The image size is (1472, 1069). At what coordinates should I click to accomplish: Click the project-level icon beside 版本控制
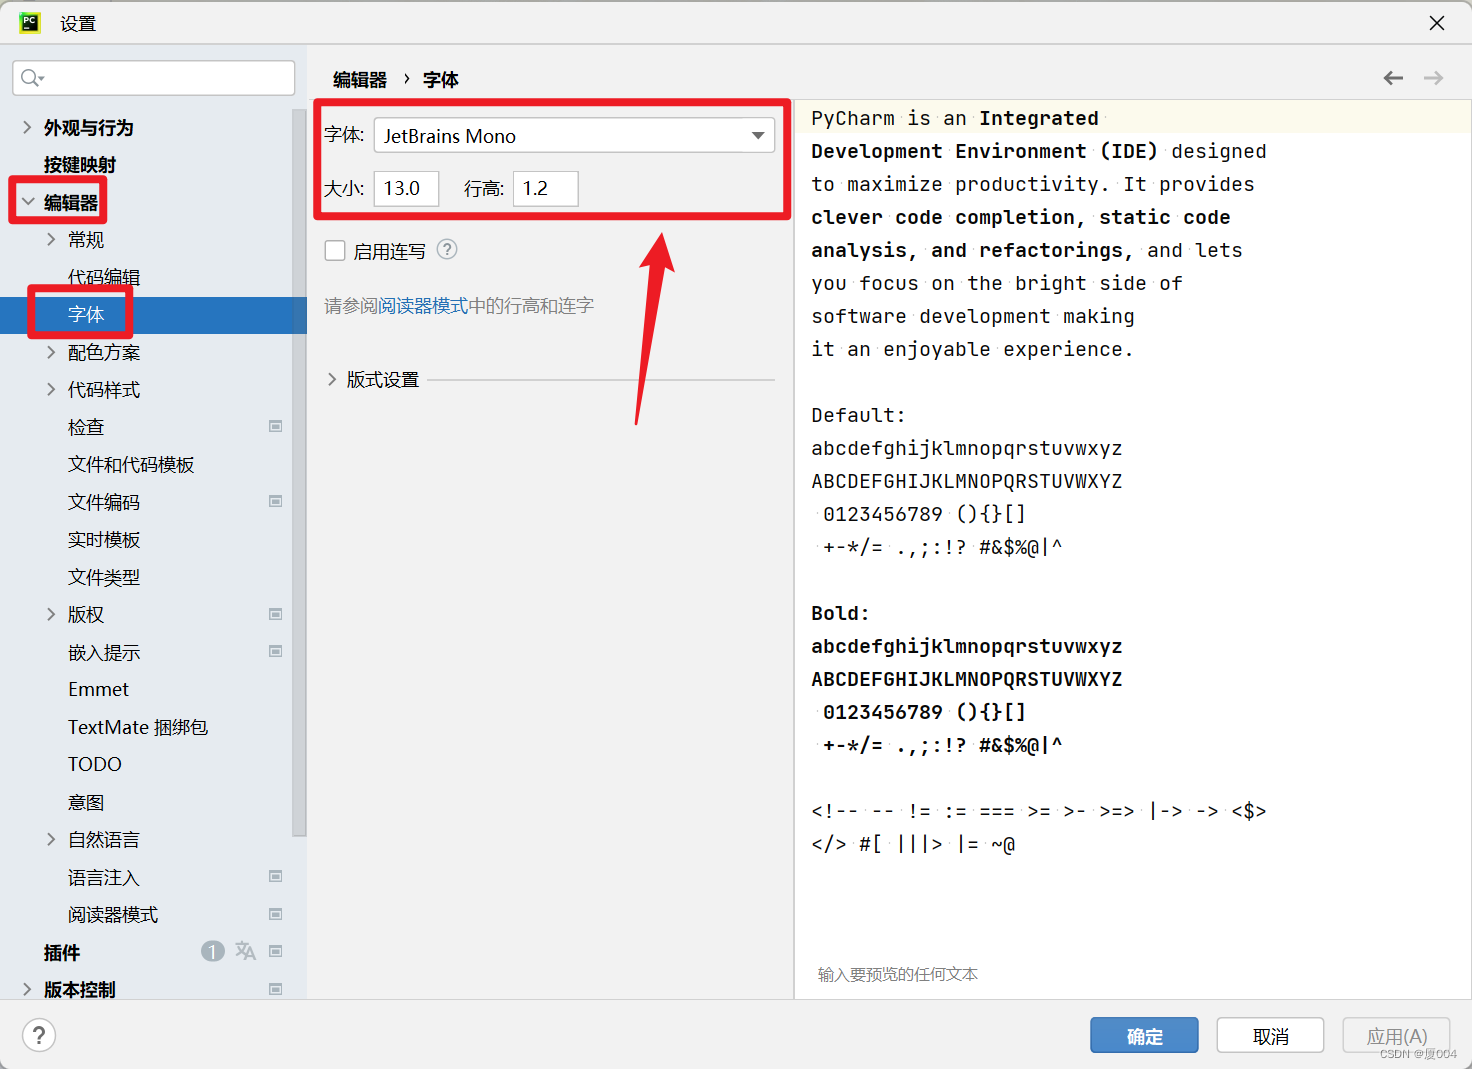click(275, 989)
